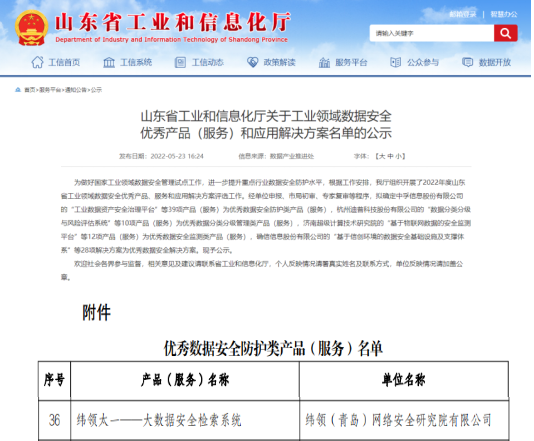Go to 服务平台 in the breadcrumb
The width and height of the screenshot is (534, 441).
point(50,90)
